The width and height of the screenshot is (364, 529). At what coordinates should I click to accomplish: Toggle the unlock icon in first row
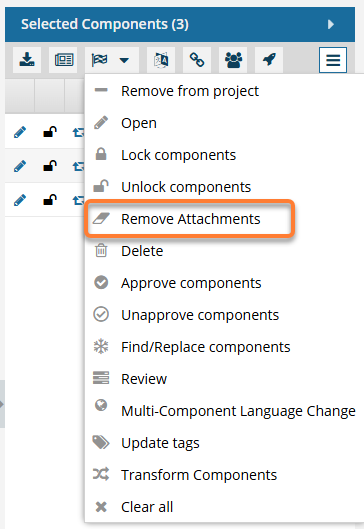coord(50,132)
